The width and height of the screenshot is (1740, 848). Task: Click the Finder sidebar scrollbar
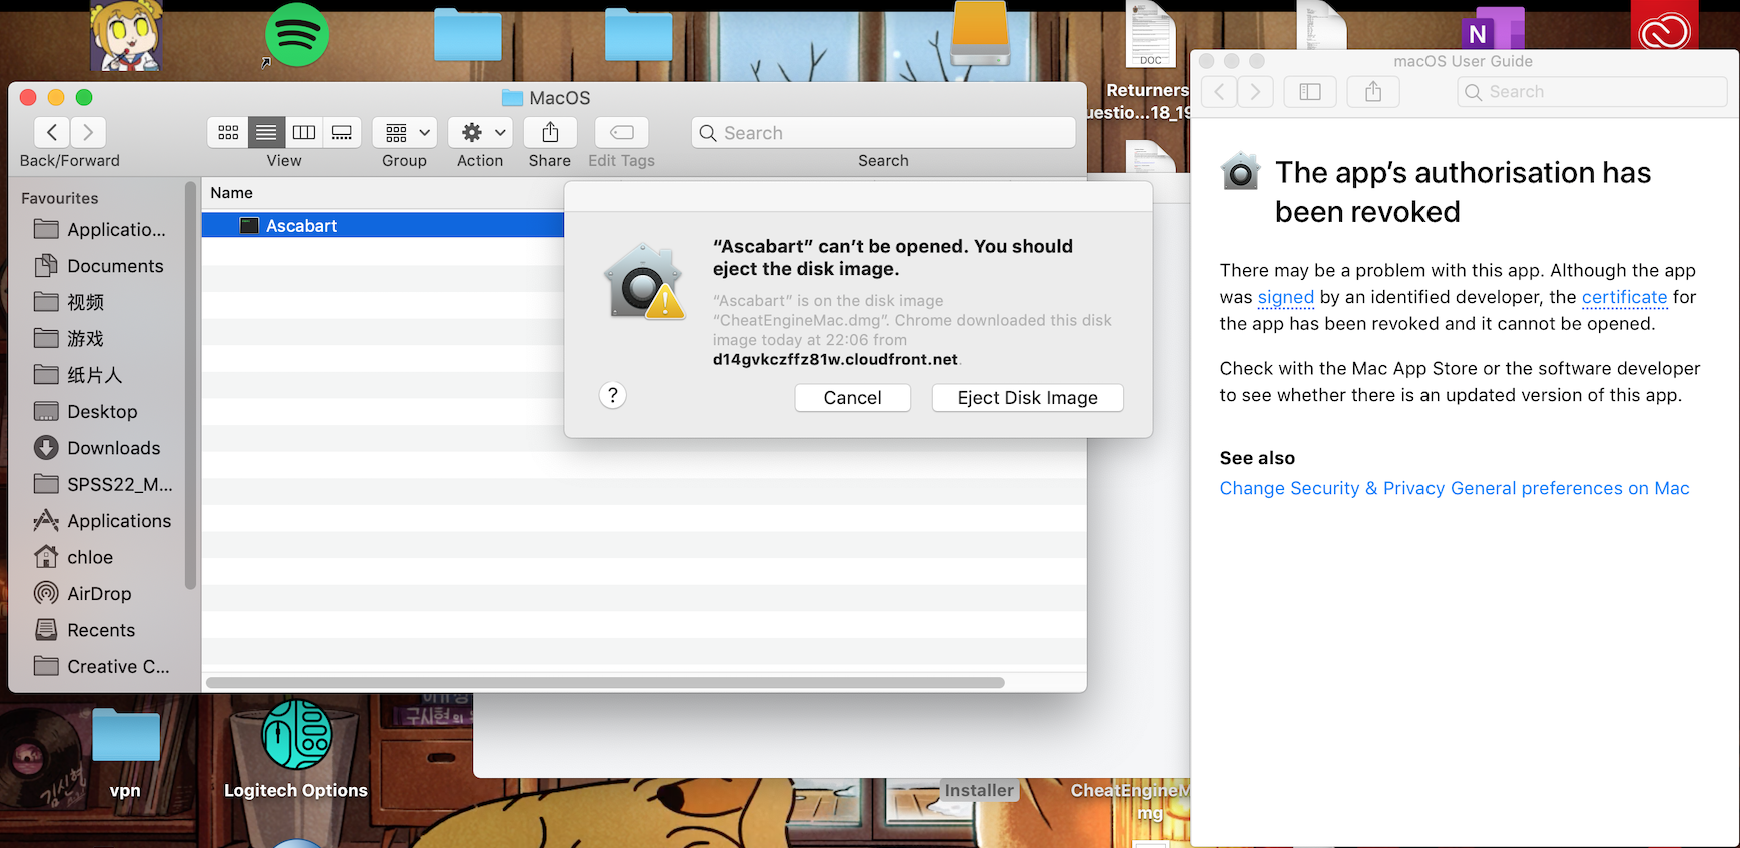point(190,385)
